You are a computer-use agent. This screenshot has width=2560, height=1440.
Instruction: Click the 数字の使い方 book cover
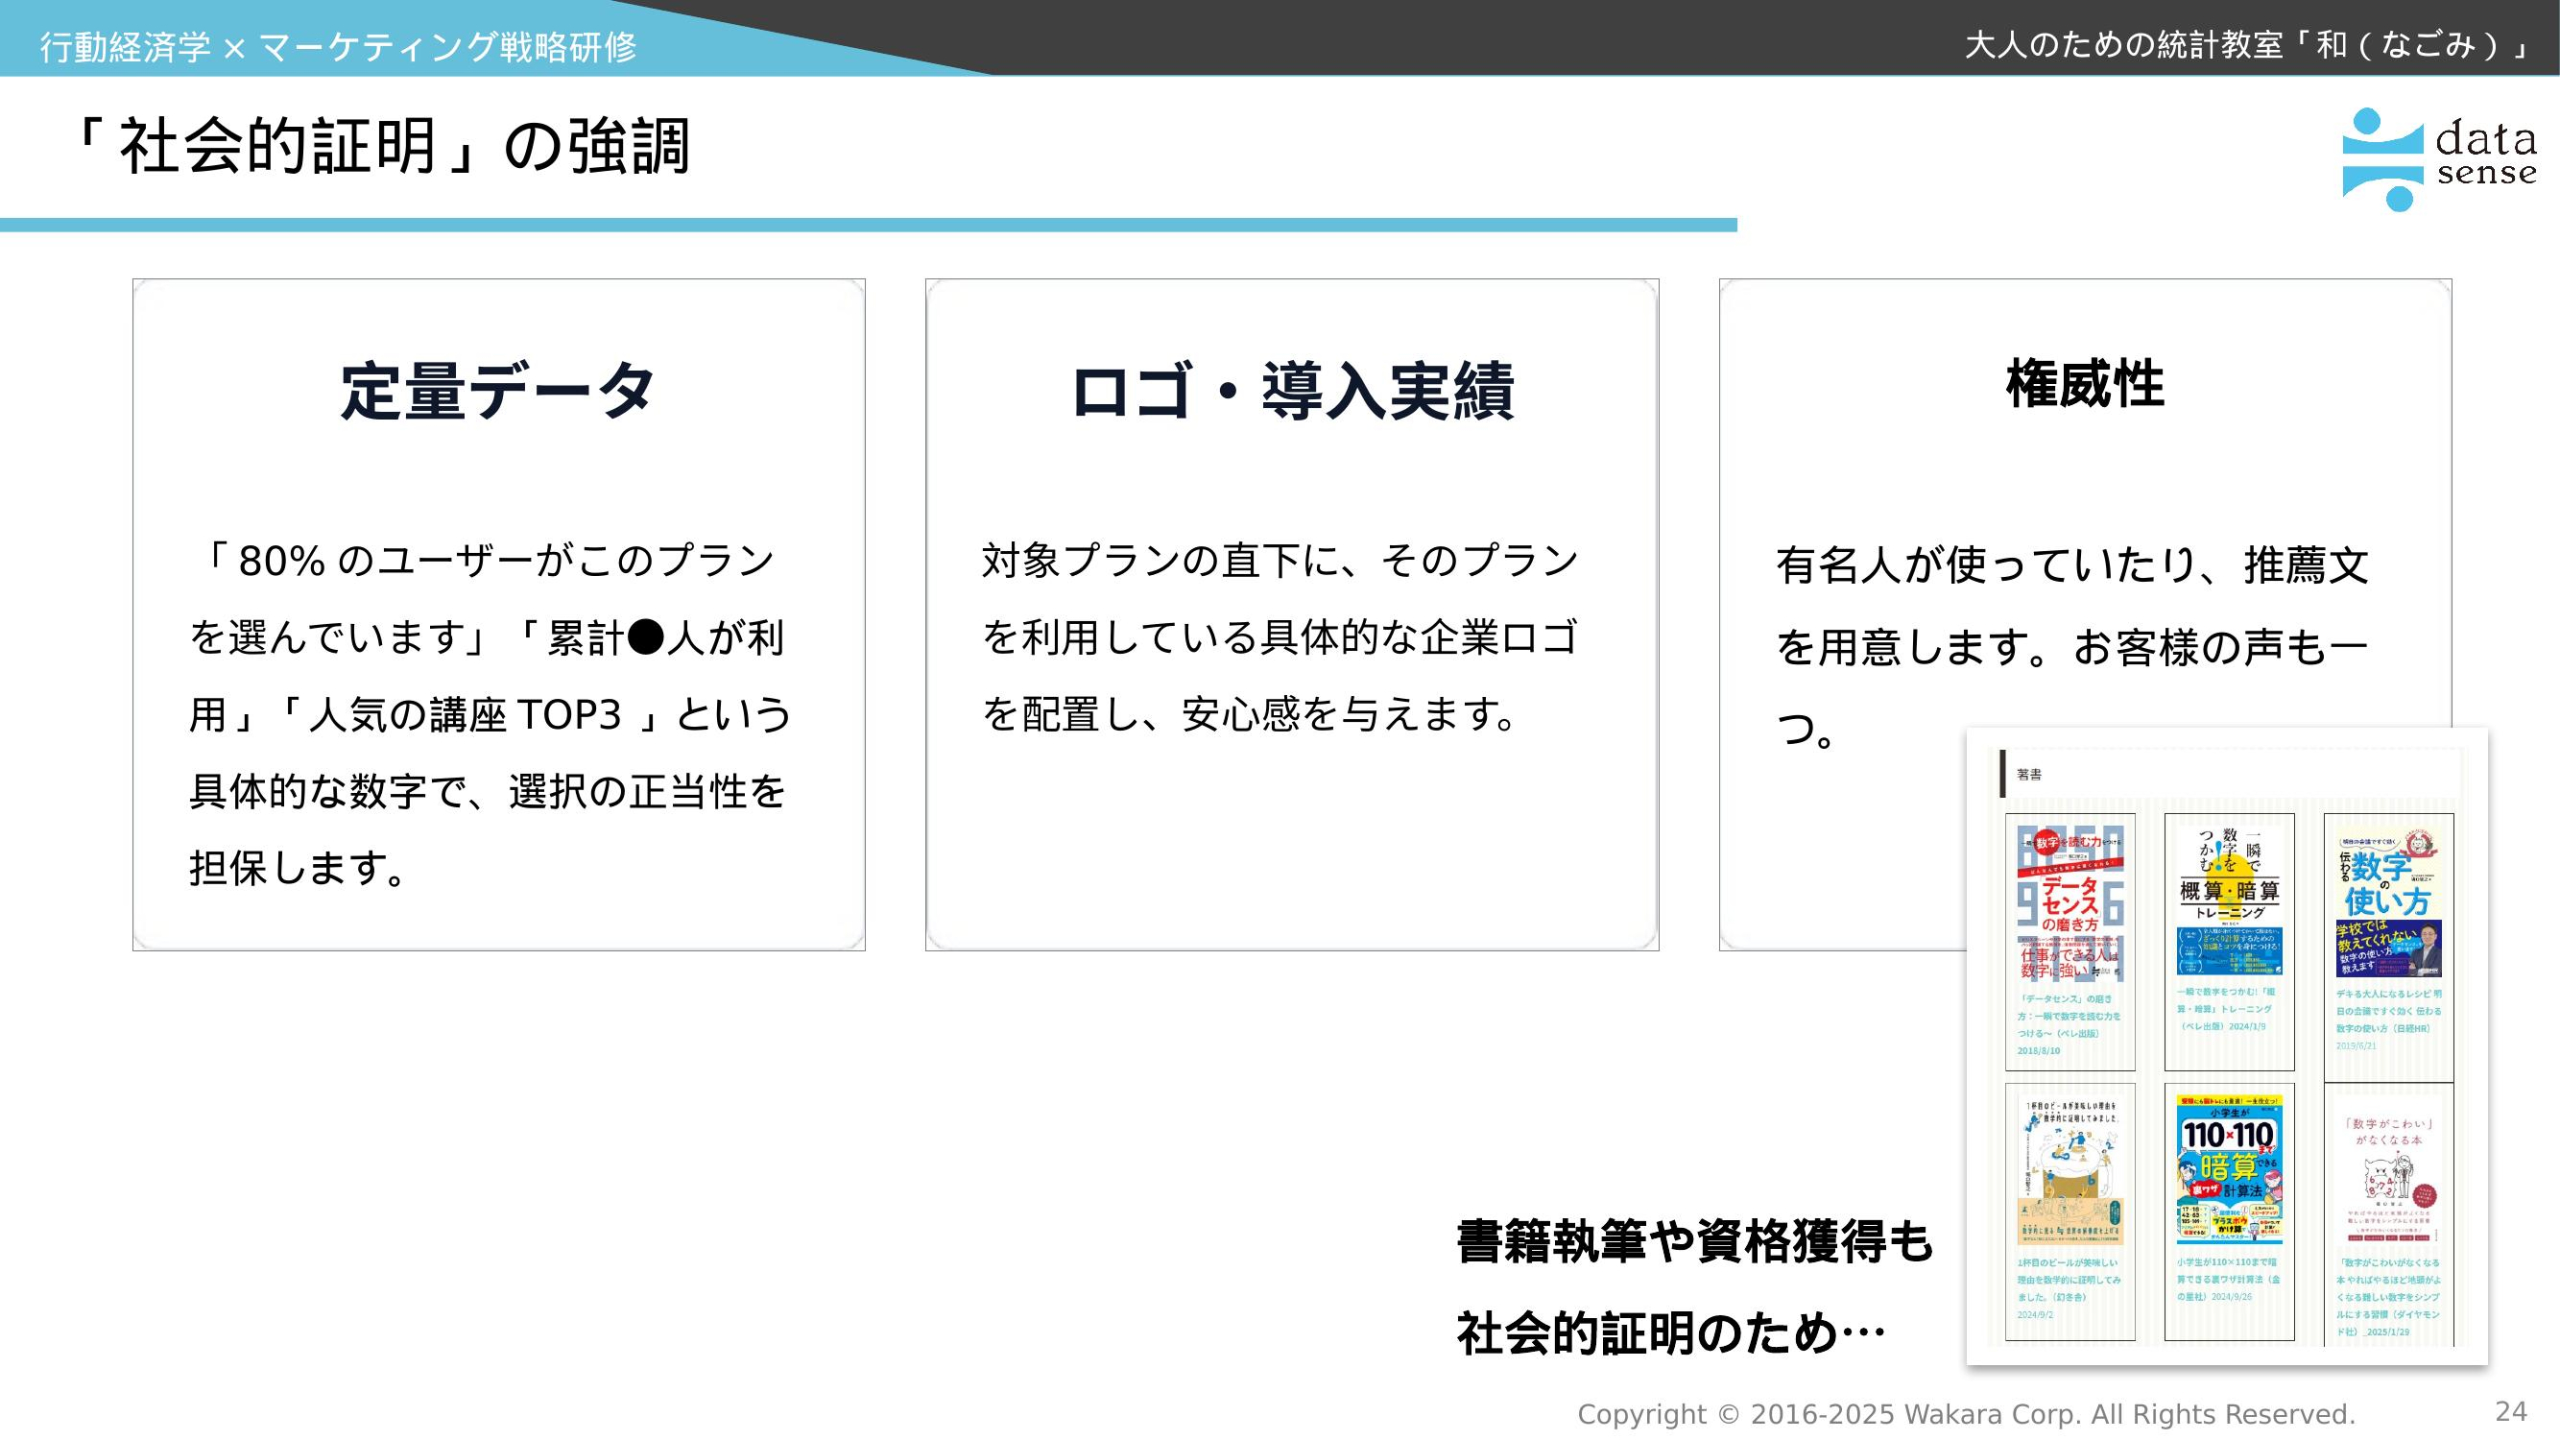(x=2388, y=900)
